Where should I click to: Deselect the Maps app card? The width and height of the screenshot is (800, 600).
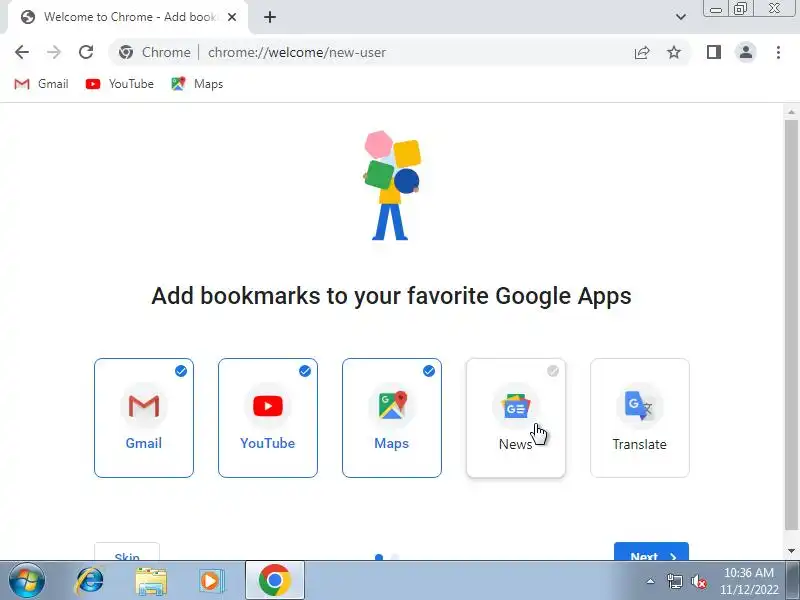(392, 418)
